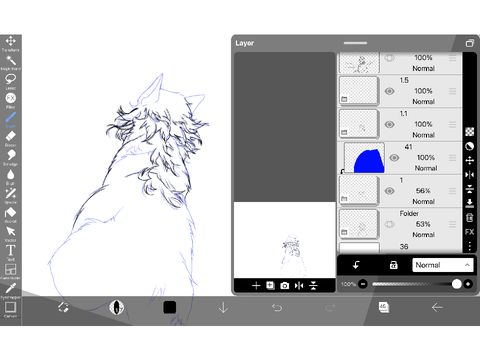Hide folder 1 with eye icon
Screen dimensions: 480x360
[389, 191]
